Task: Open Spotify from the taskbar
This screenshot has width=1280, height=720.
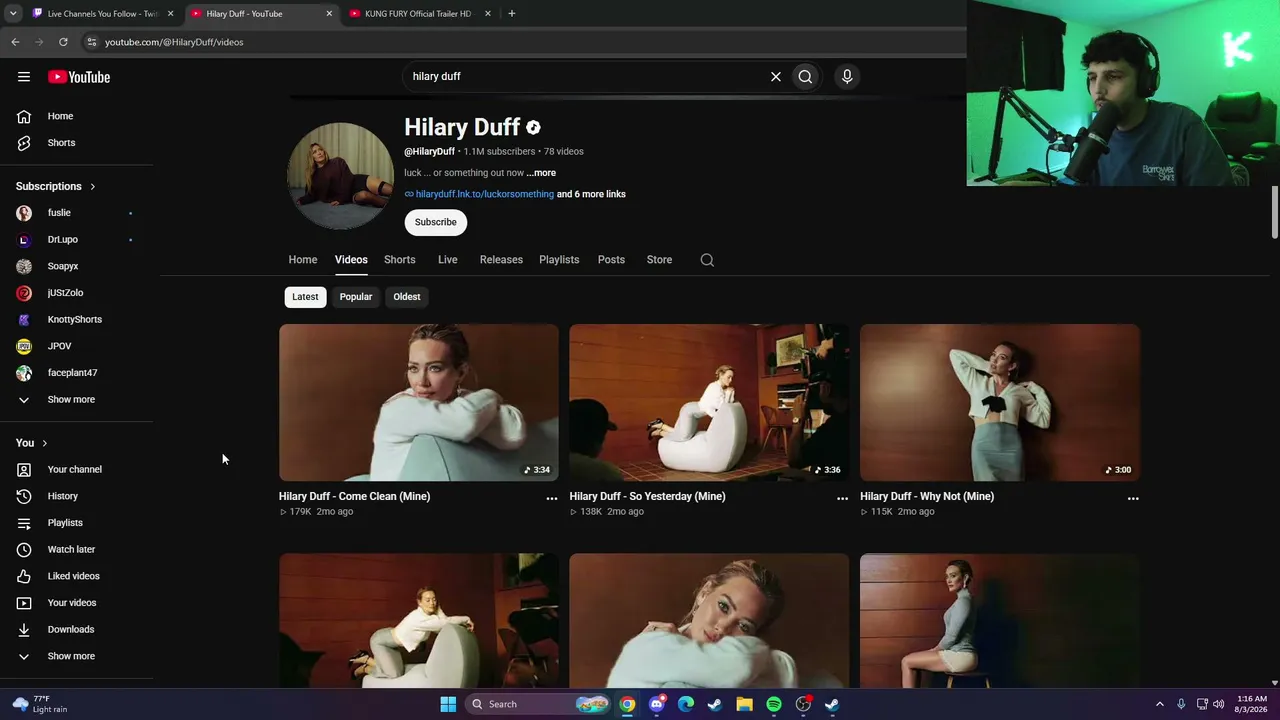Action: [774, 704]
